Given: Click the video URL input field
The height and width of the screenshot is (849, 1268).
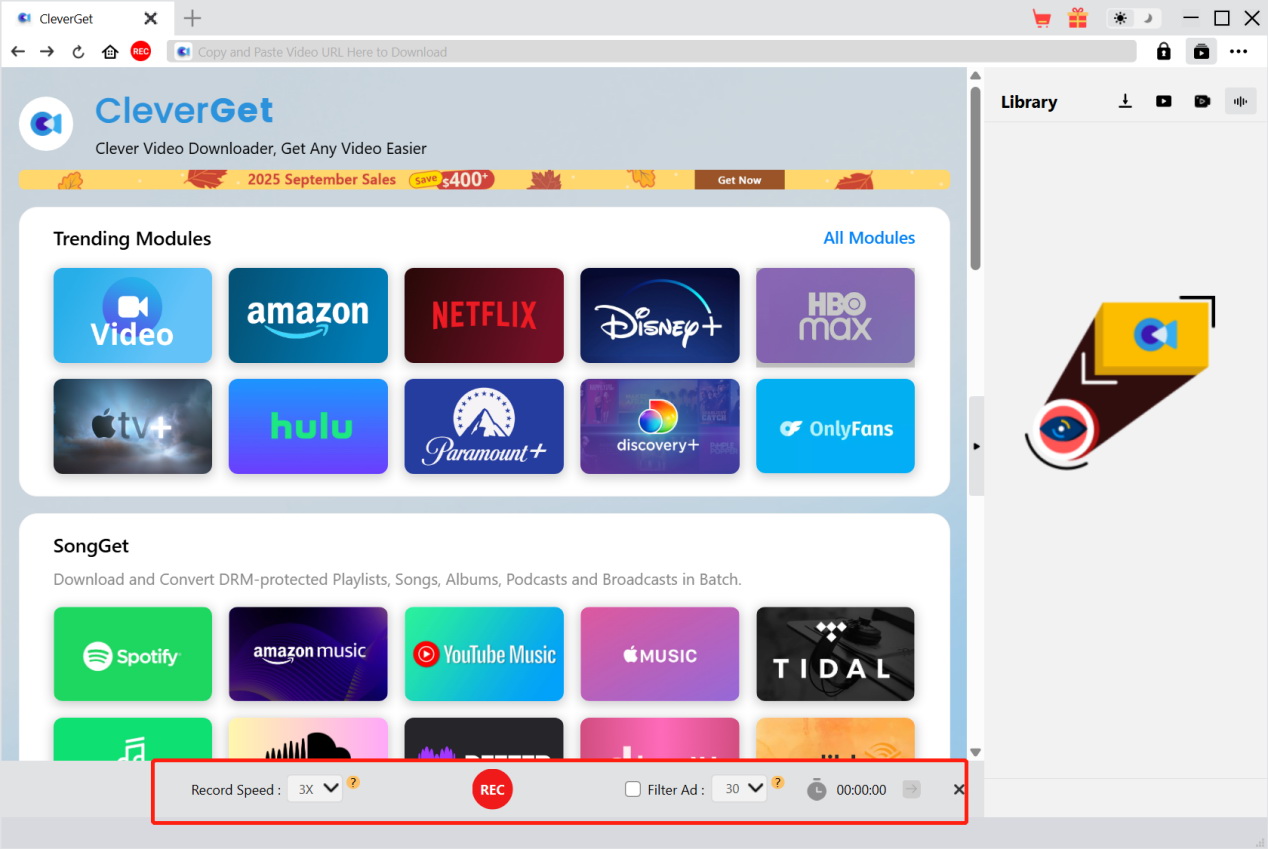Looking at the screenshot, I should coord(652,51).
